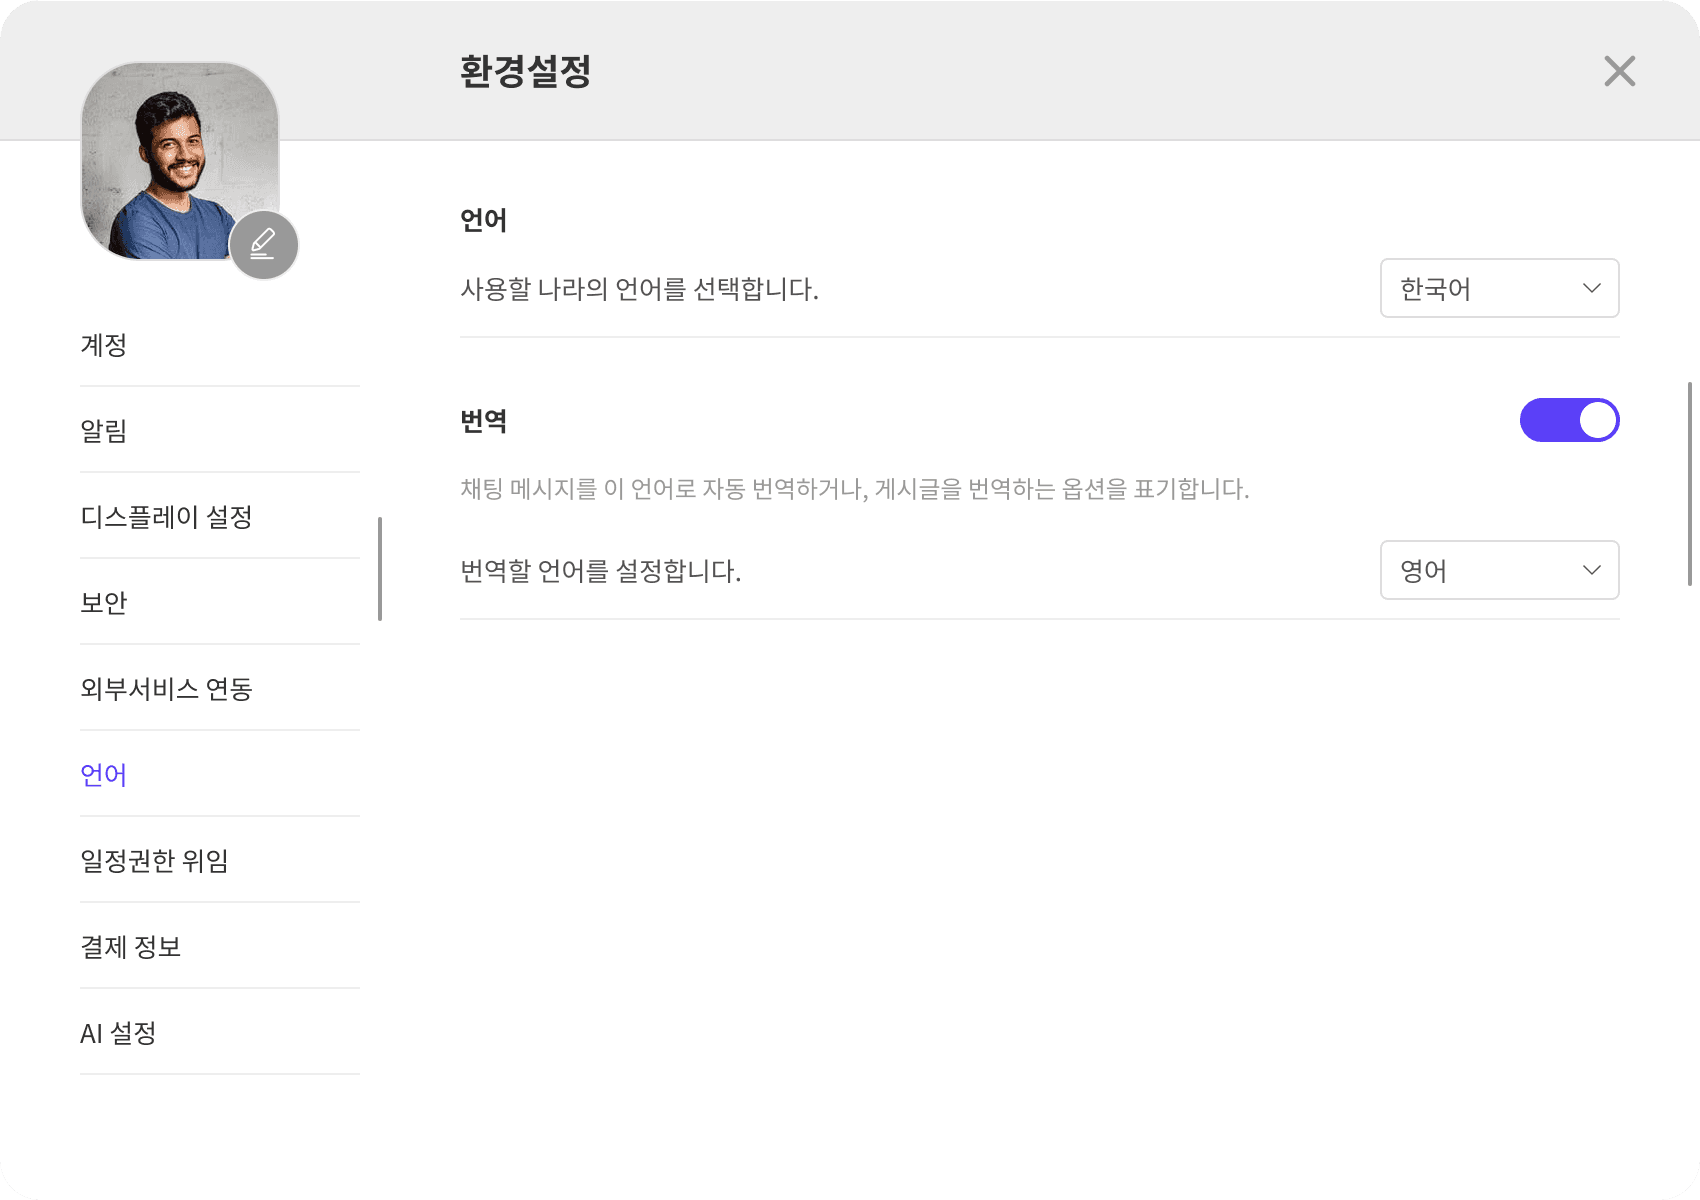The width and height of the screenshot is (1700, 1200).
Task: Click '사용할 나라의 언어를 선택합니다.' text
Action: (x=640, y=289)
